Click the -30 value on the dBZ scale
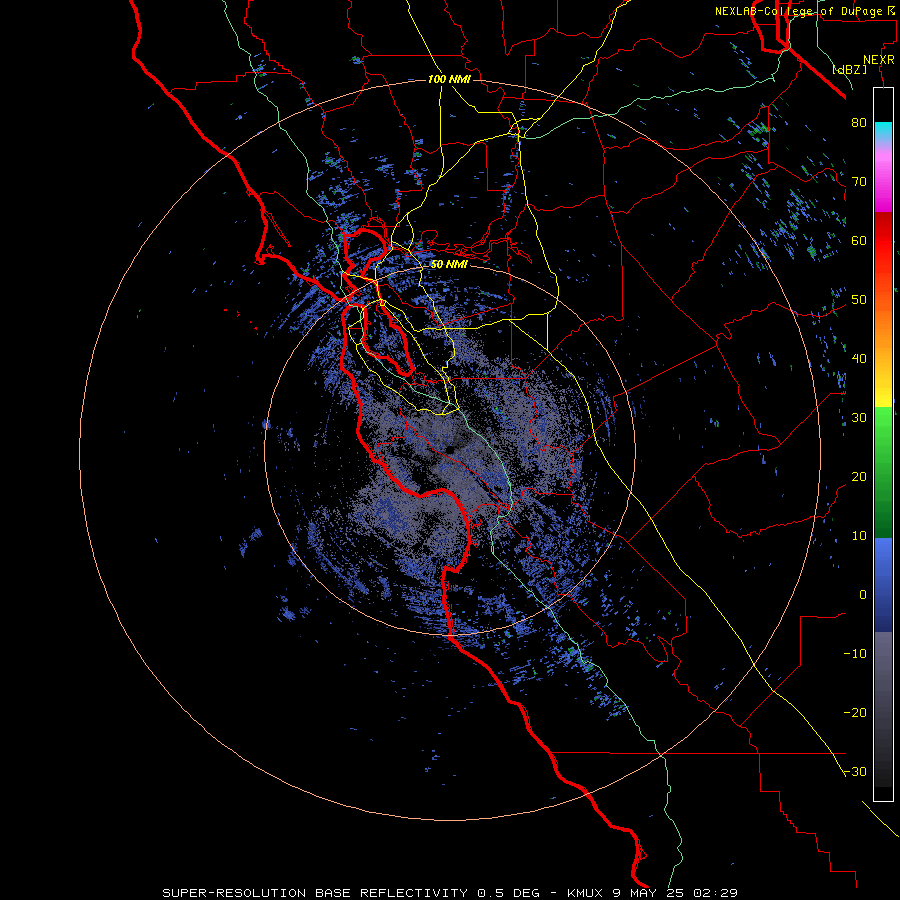Image resolution: width=900 pixels, height=900 pixels. (x=855, y=771)
